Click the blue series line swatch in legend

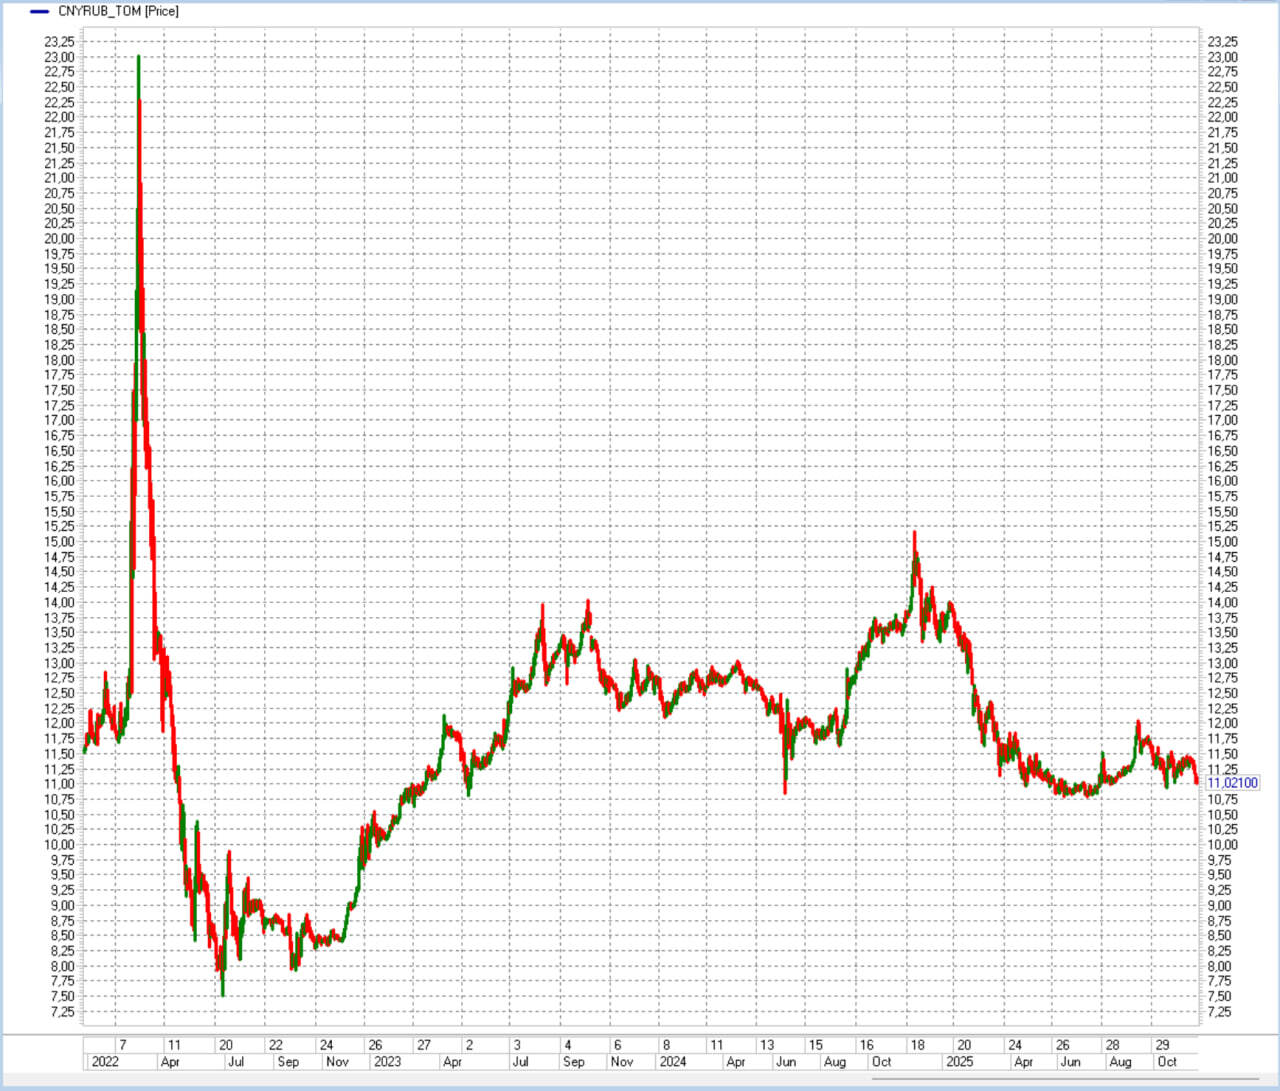(40, 12)
